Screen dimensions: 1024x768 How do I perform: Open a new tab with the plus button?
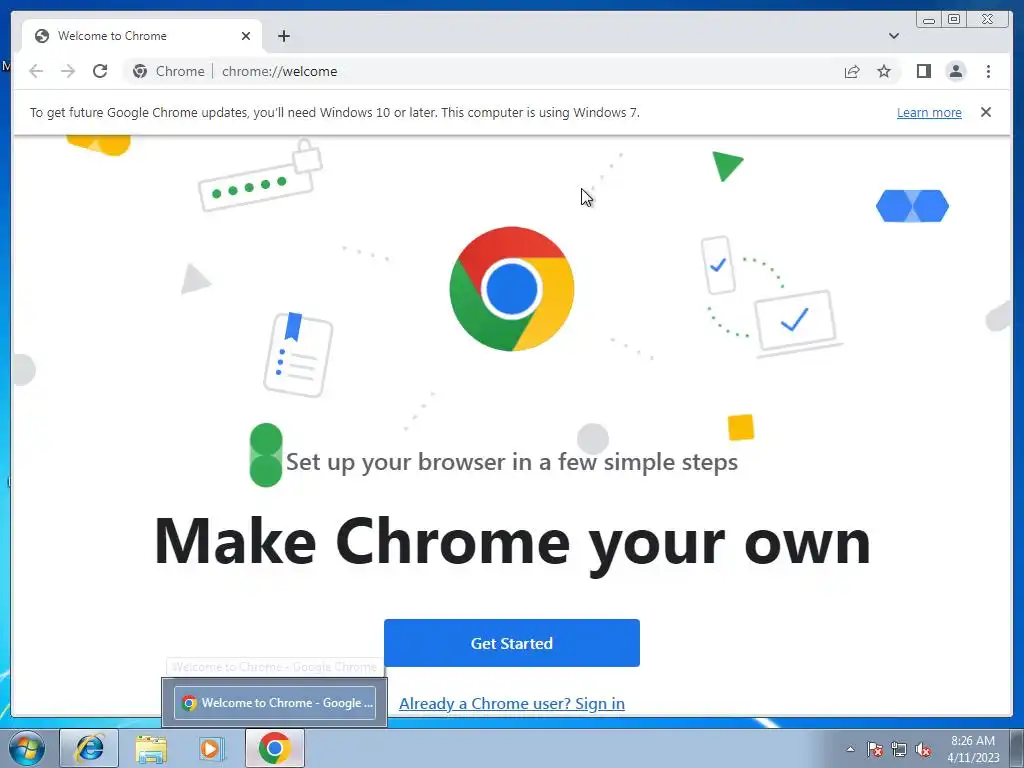(283, 36)
